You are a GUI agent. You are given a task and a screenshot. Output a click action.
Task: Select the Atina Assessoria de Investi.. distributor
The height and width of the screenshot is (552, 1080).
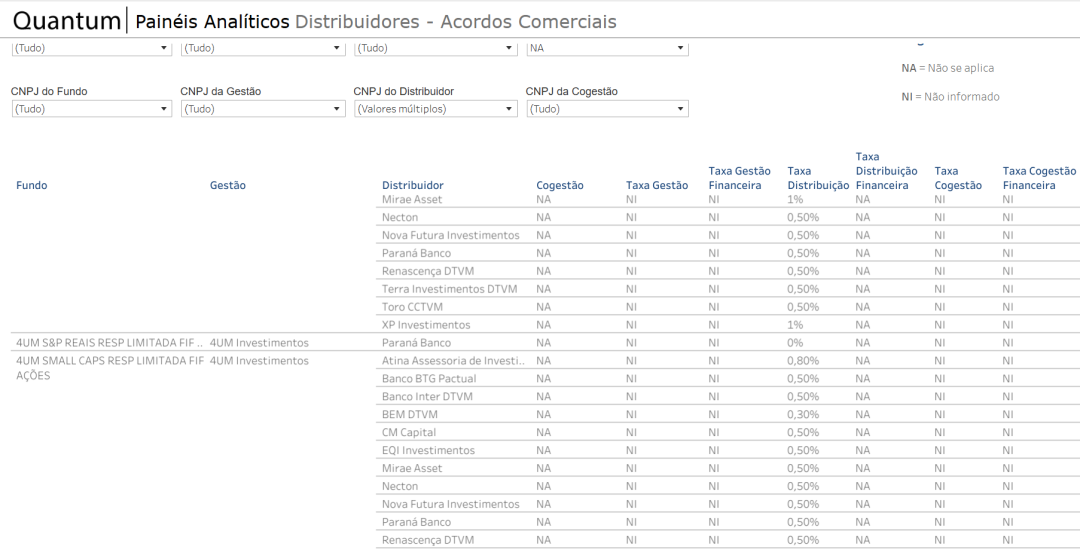(453, 360)
